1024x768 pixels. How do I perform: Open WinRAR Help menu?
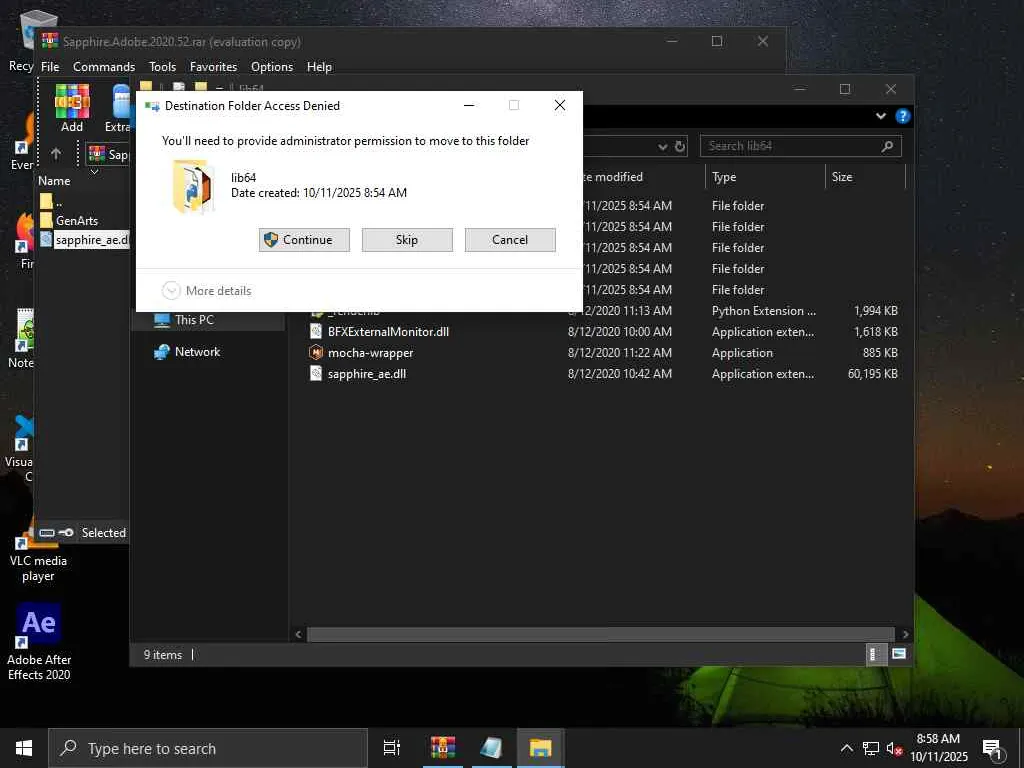click(319, 67)
